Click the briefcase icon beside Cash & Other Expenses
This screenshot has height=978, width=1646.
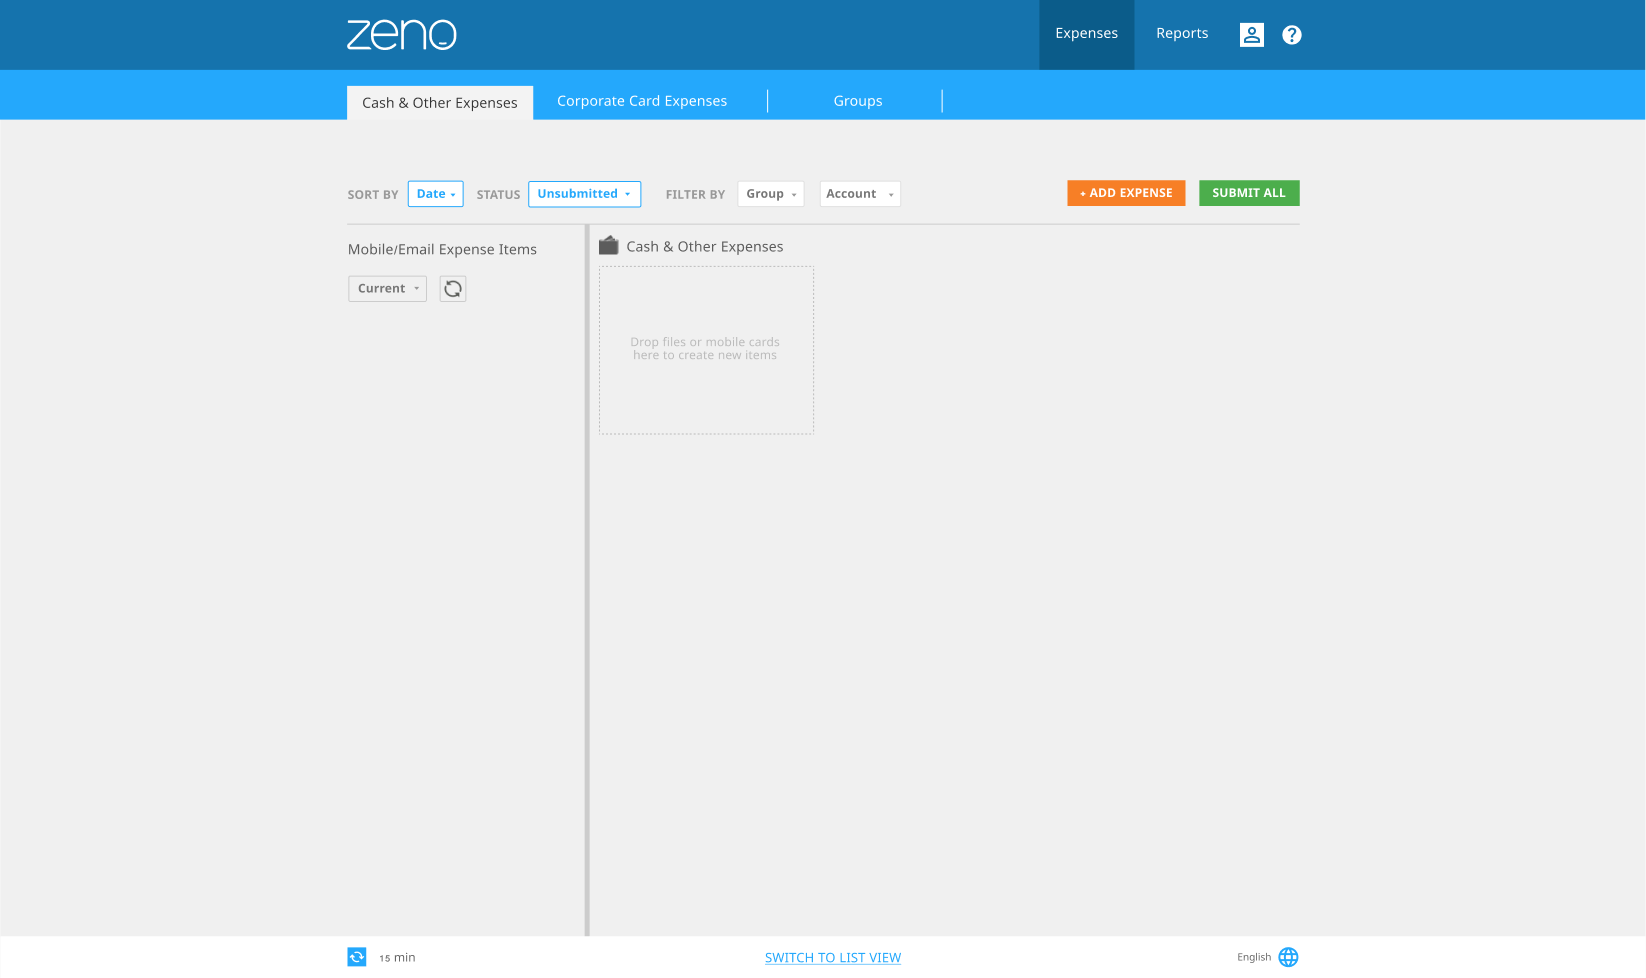click(608, 246)
